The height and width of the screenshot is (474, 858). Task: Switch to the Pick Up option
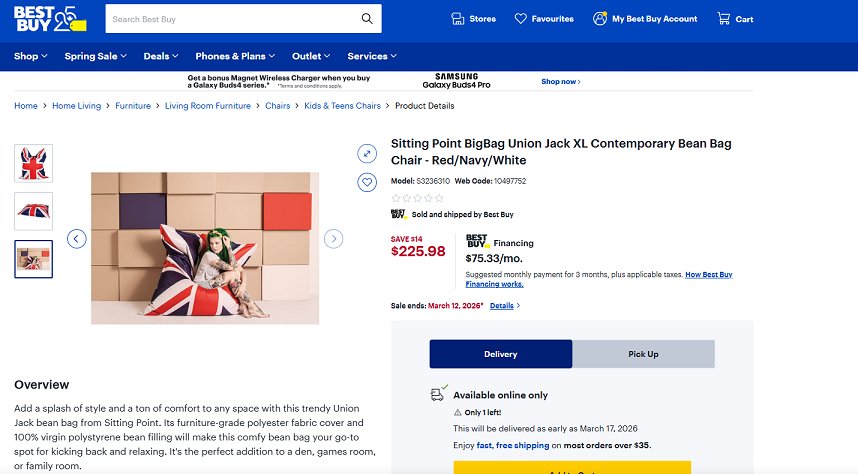[x=643, y=354]
